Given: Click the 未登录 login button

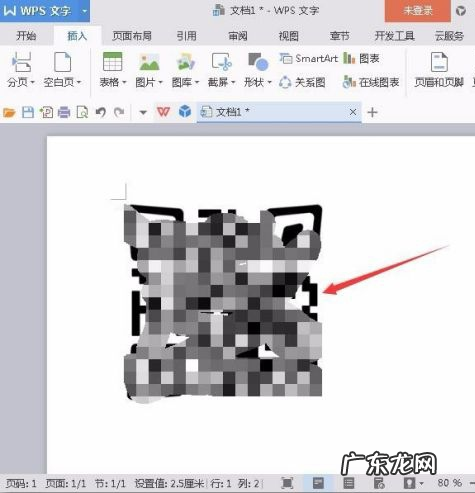Looking at the screenshot, I should tap(418, 11).
